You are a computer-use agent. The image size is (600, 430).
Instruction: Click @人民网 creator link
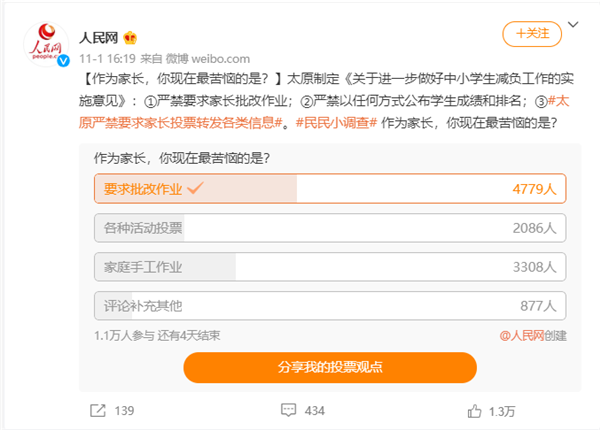click(522, 336)
